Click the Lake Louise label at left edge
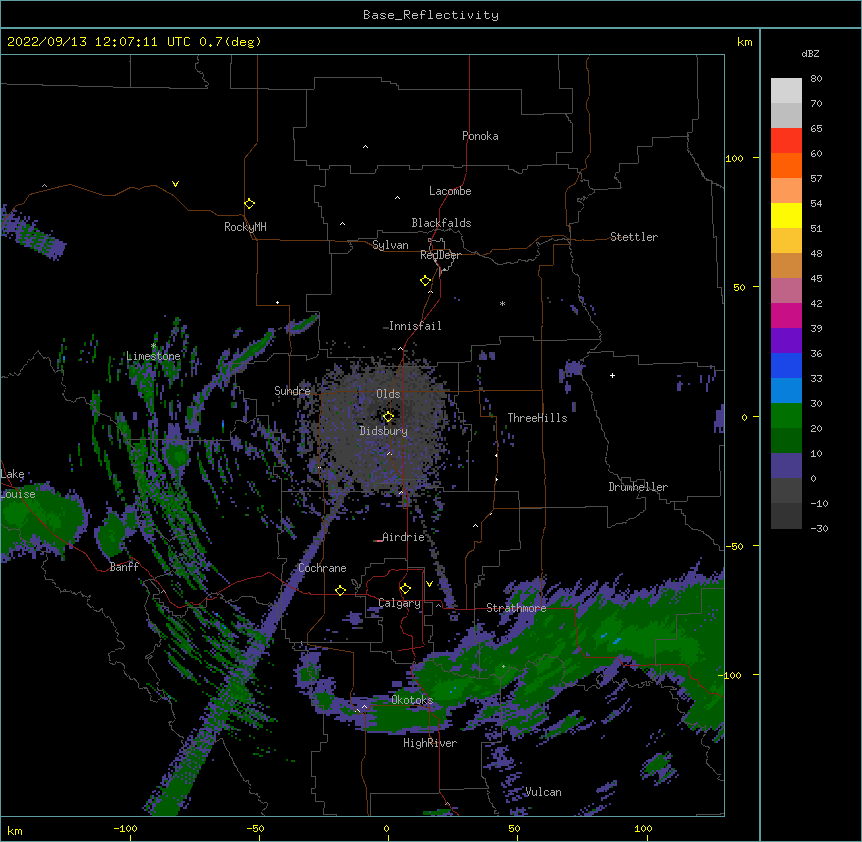 [18, 484]
